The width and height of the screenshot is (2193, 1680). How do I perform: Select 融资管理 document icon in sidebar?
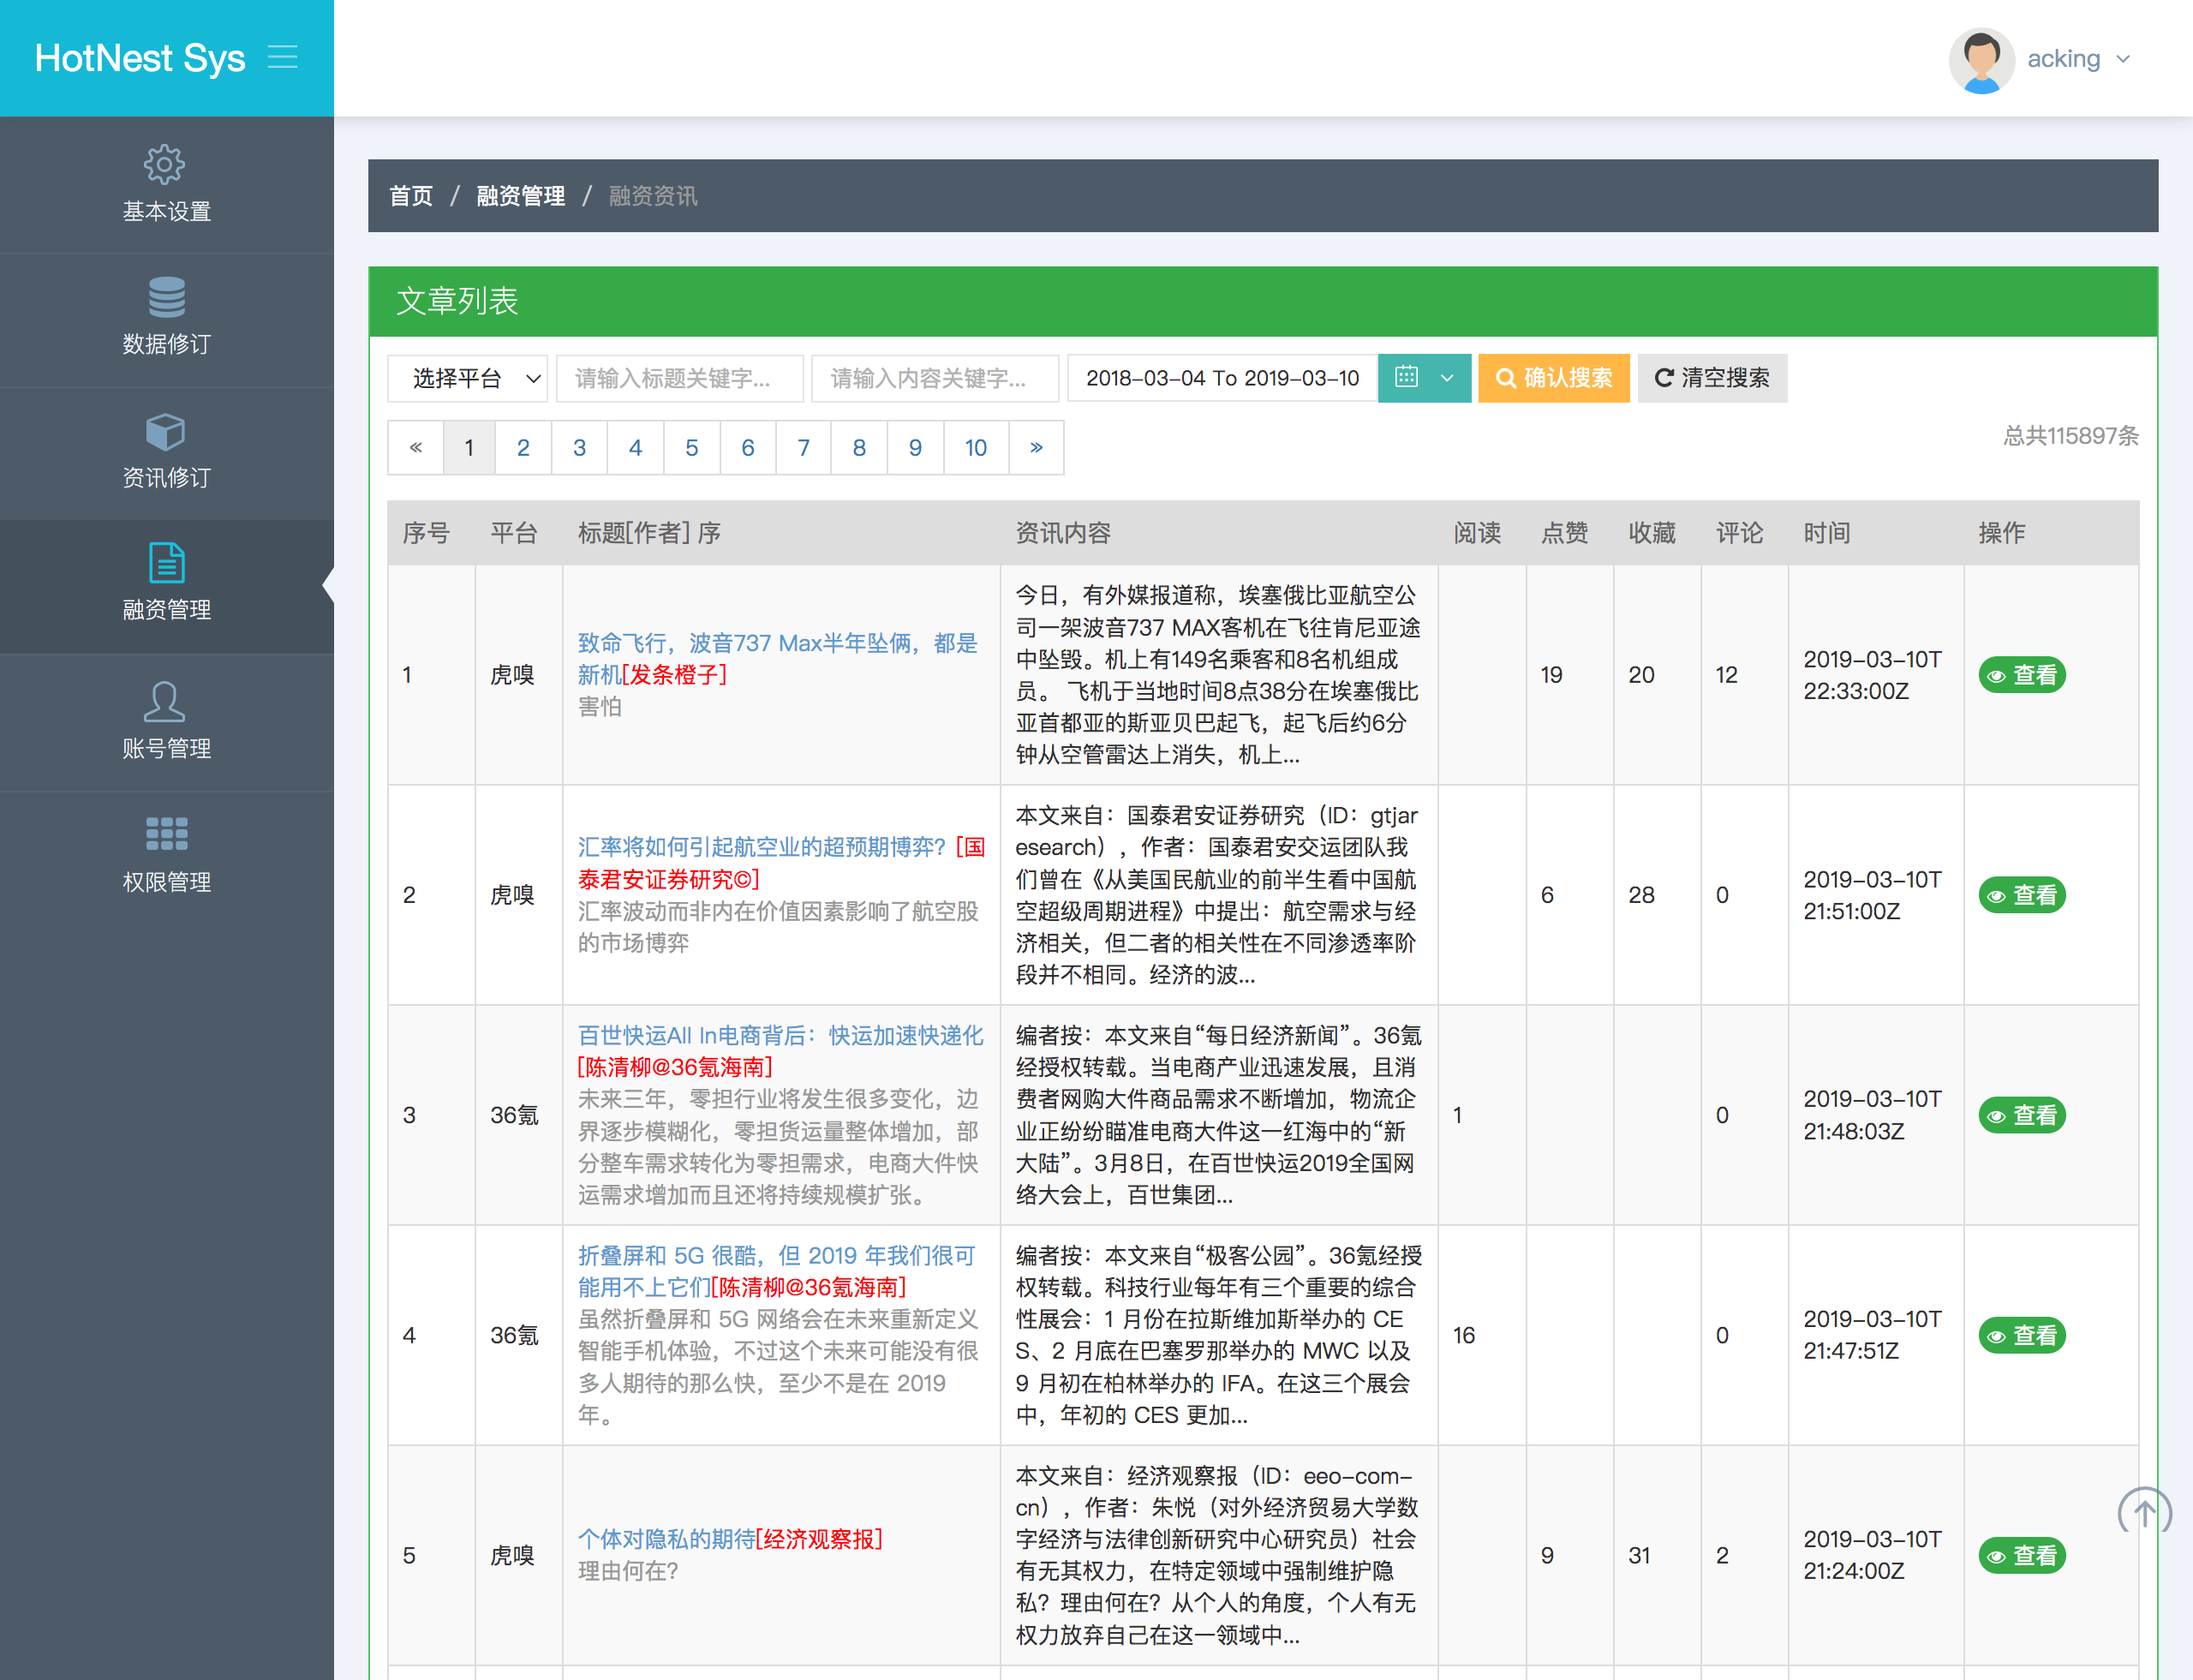point(166,563)
